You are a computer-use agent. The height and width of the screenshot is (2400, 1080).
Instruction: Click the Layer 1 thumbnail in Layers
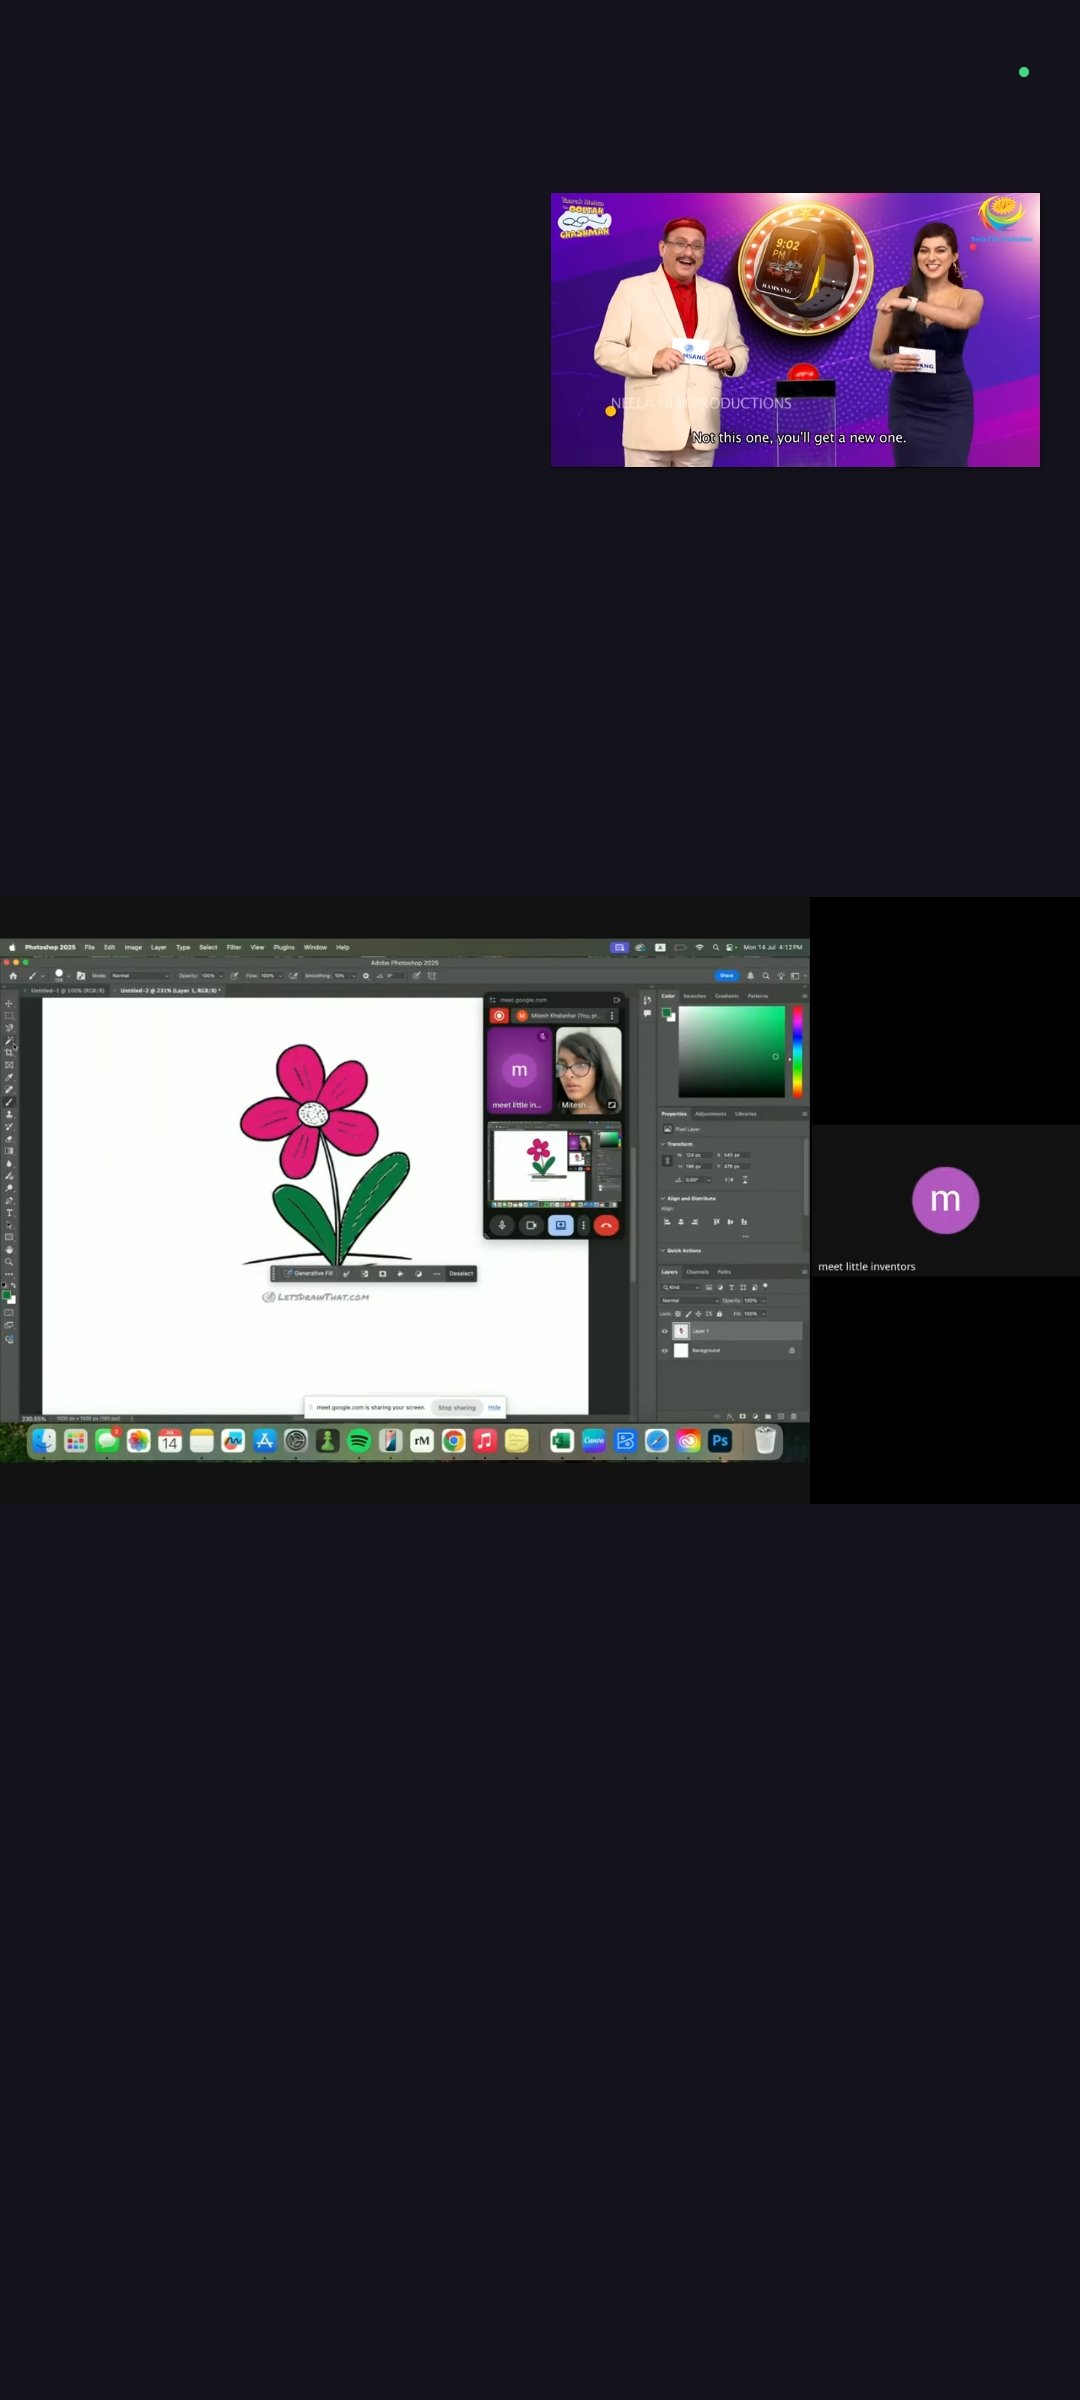click(x=681, y=1331)
